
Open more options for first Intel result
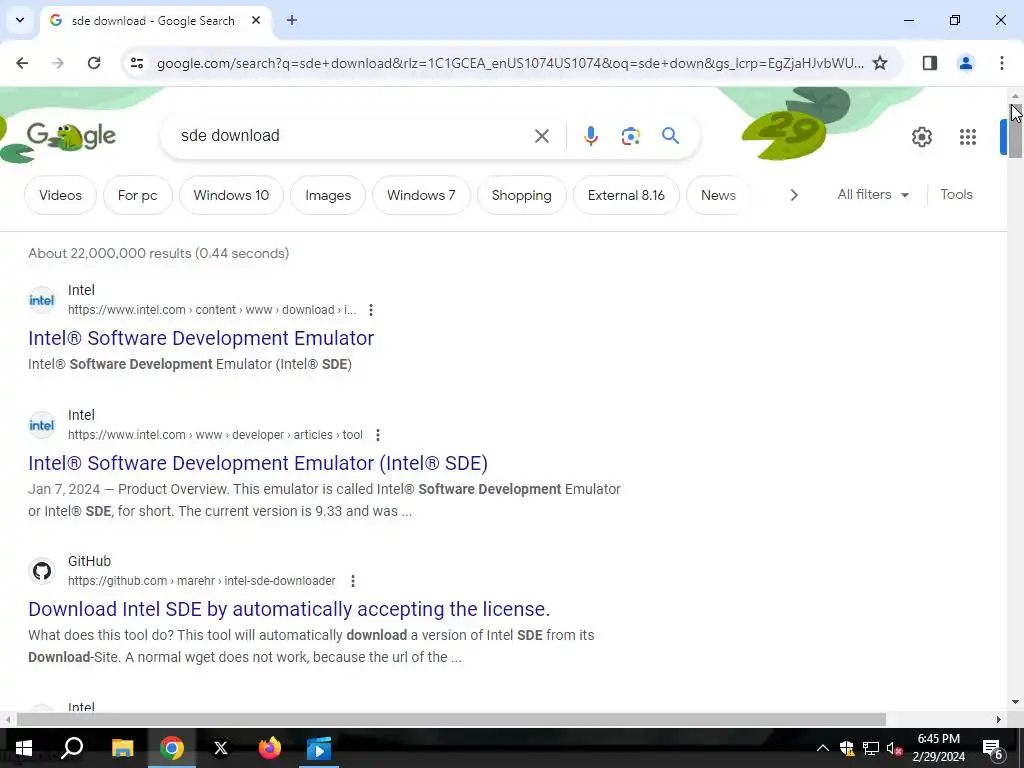(371, 310)
